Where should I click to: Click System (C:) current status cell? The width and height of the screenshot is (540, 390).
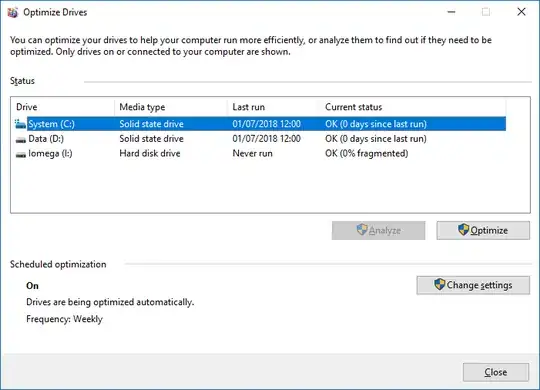376,124
